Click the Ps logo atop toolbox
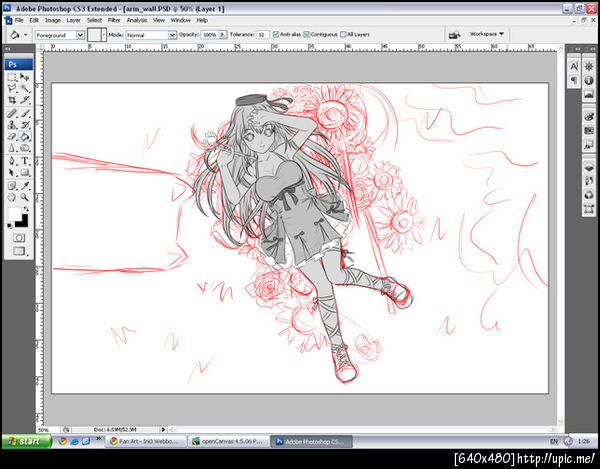This screenshot has height=469, width=600. [19, 64]
